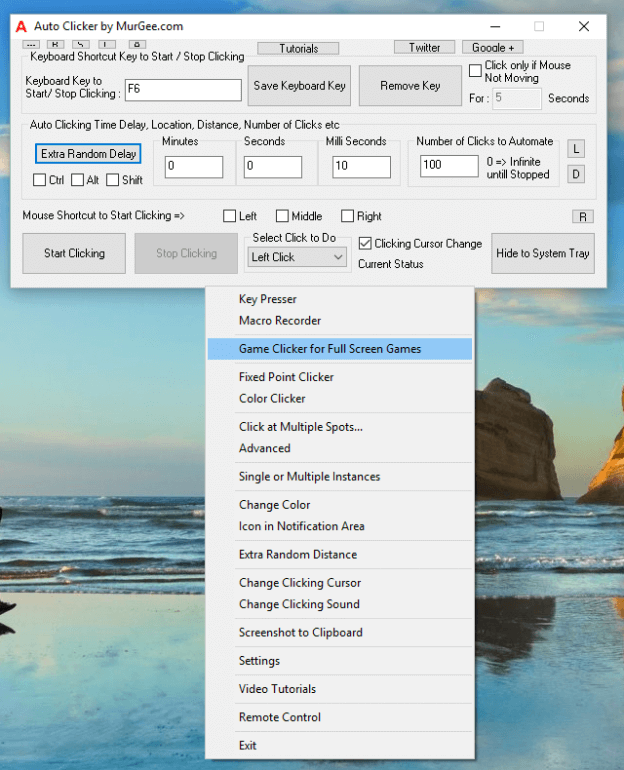Viewport: 624px width, 770px height.
Task: Click the Twitter button
Action: pyautogui.click(x=424, y=47)
